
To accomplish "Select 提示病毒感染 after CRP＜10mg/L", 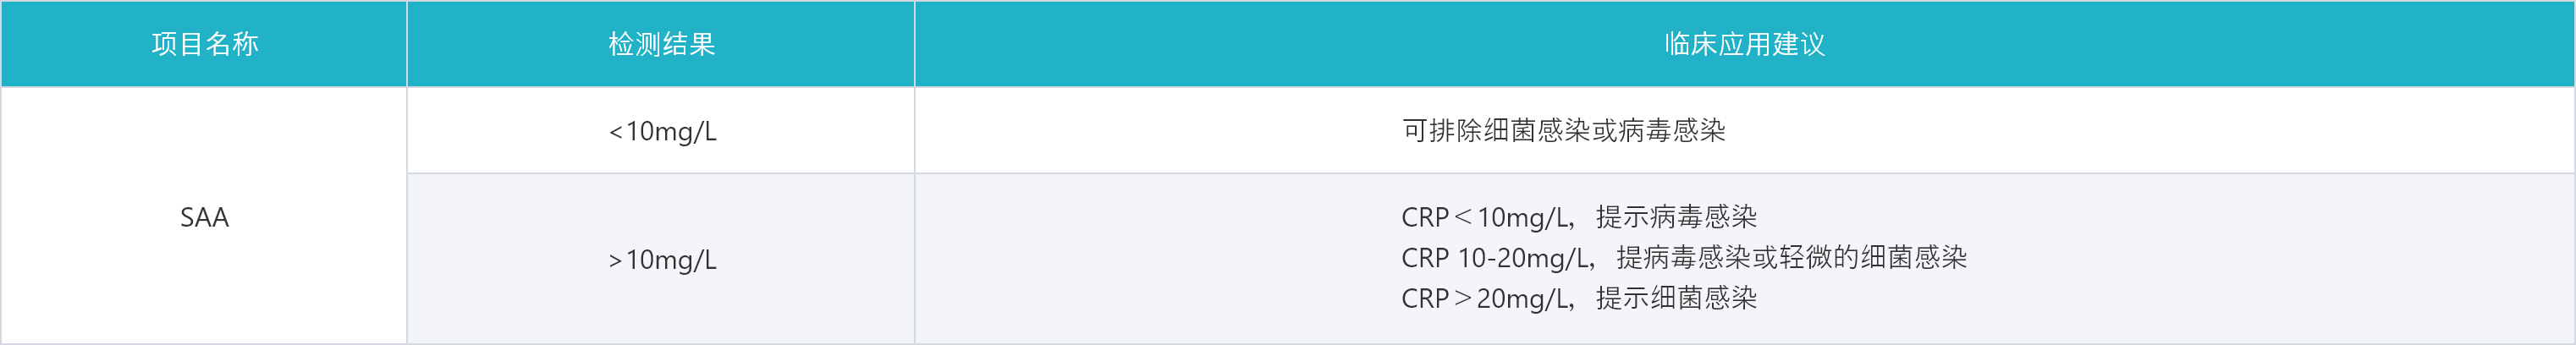I will tap(1676, 217).
